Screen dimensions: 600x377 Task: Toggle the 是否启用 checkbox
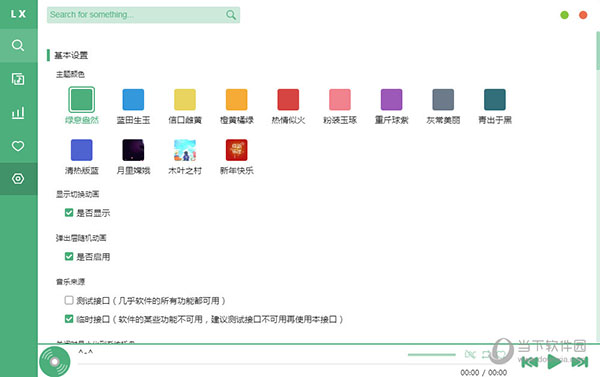[x=69, y=256]
